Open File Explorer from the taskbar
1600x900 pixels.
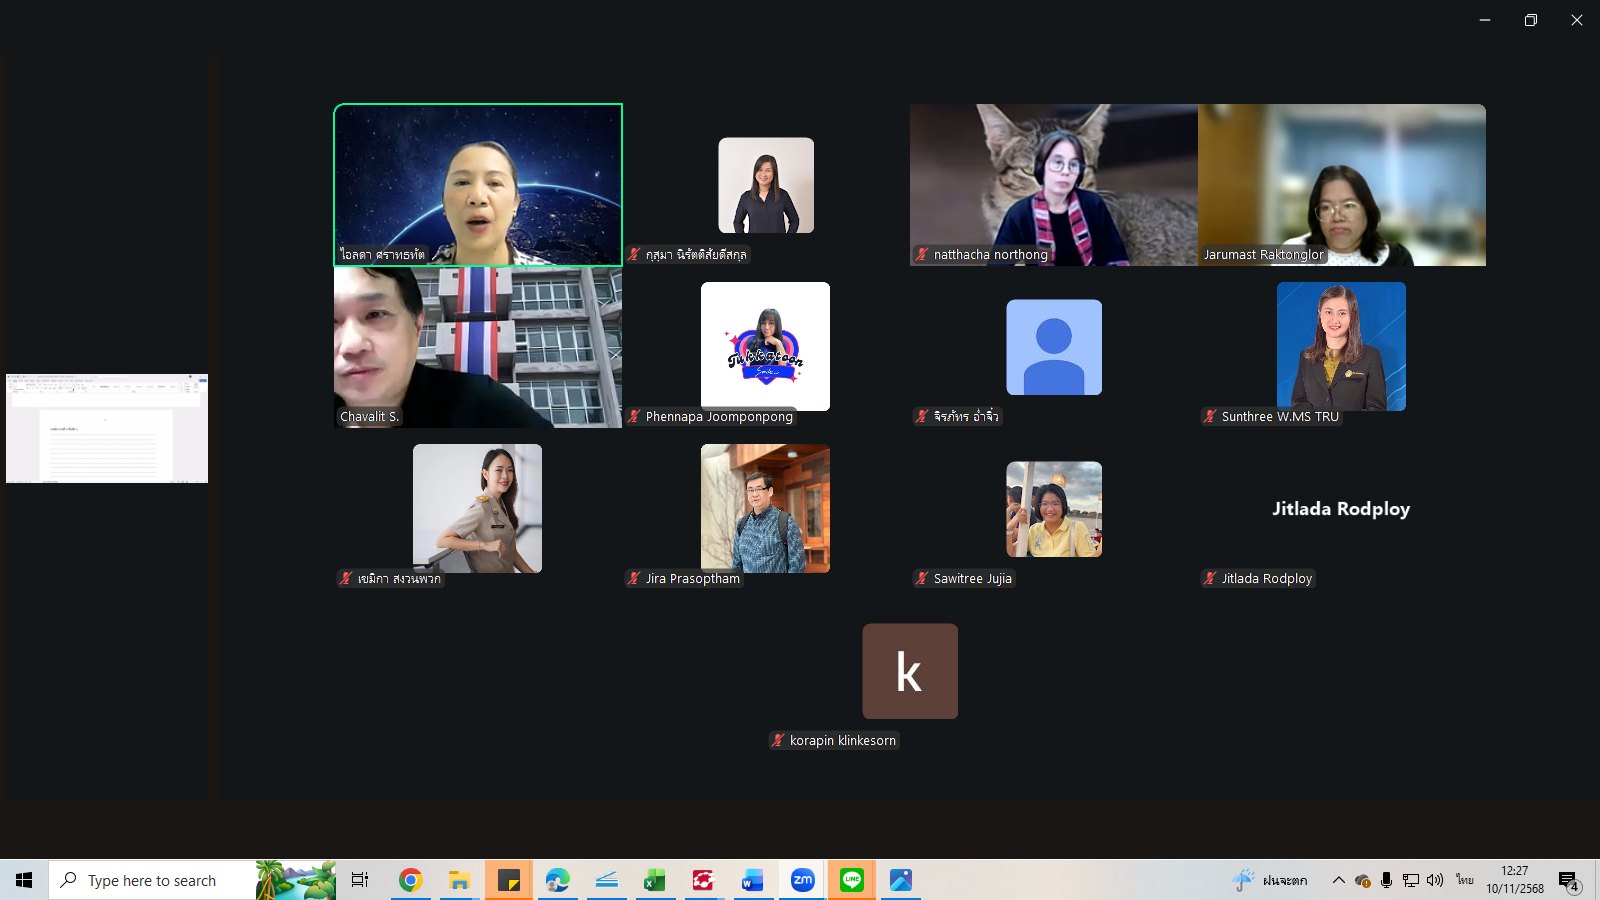(459, 880)
